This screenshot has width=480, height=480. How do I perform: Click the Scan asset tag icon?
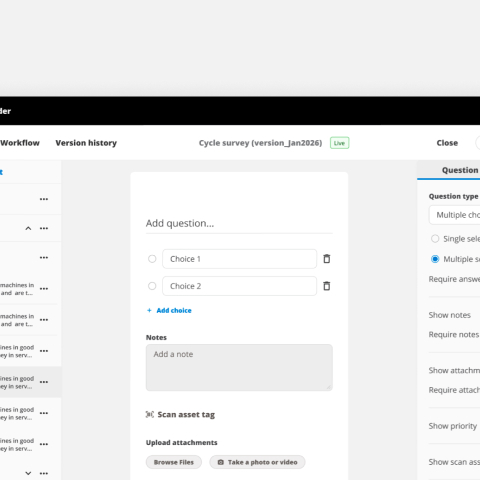pos(150,414)
